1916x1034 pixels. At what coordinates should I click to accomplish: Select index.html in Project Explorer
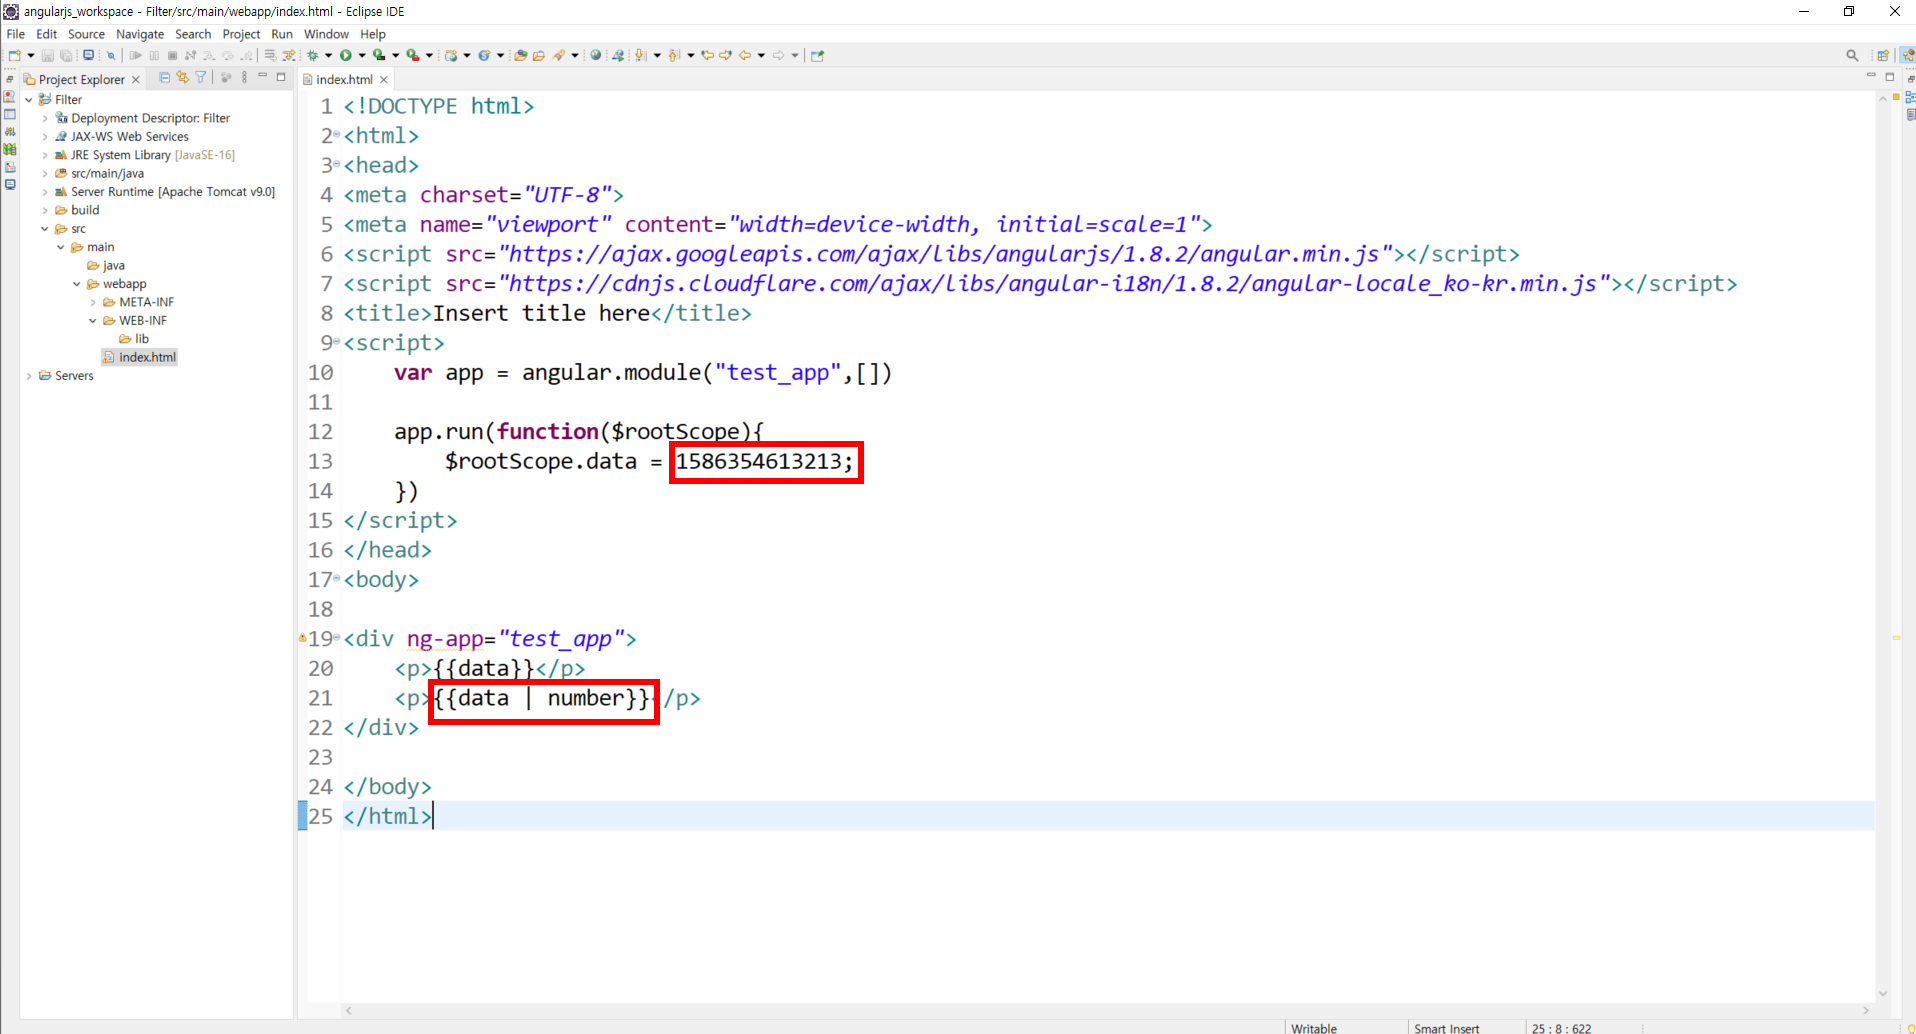tap(139, 357)
